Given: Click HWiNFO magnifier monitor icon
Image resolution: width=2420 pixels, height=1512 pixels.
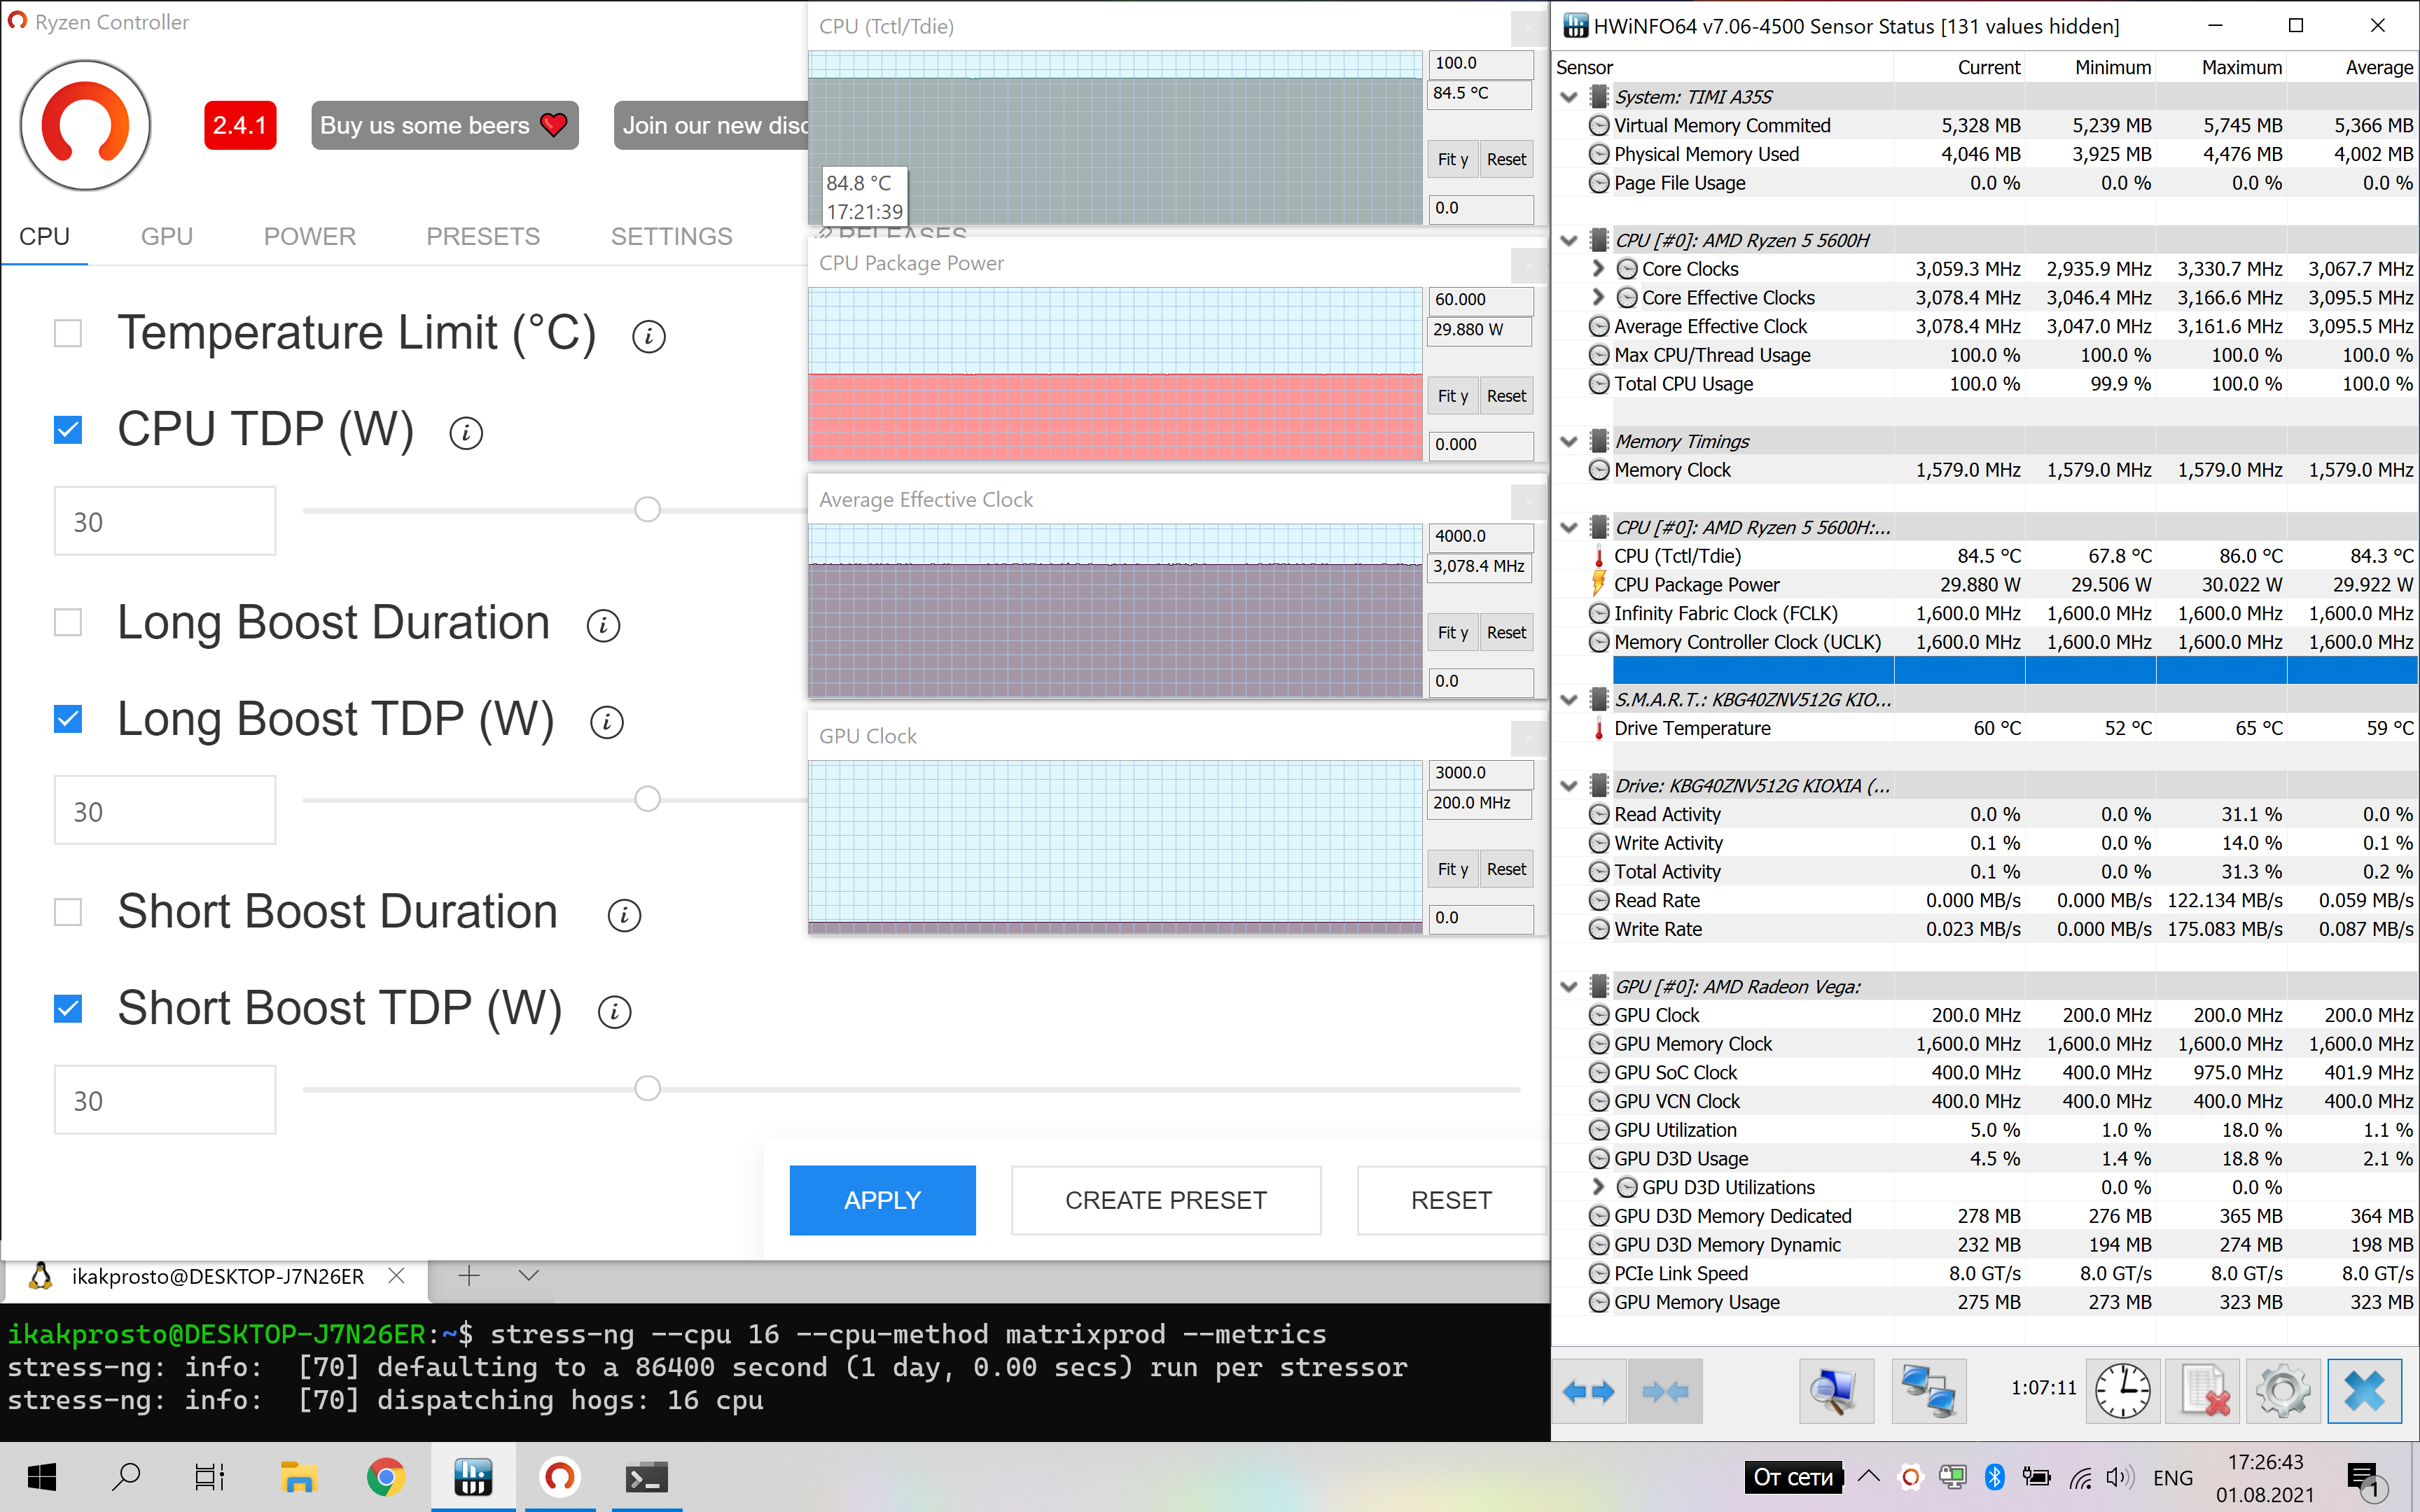Looking at the screenshot, I should (1836, 1391).
